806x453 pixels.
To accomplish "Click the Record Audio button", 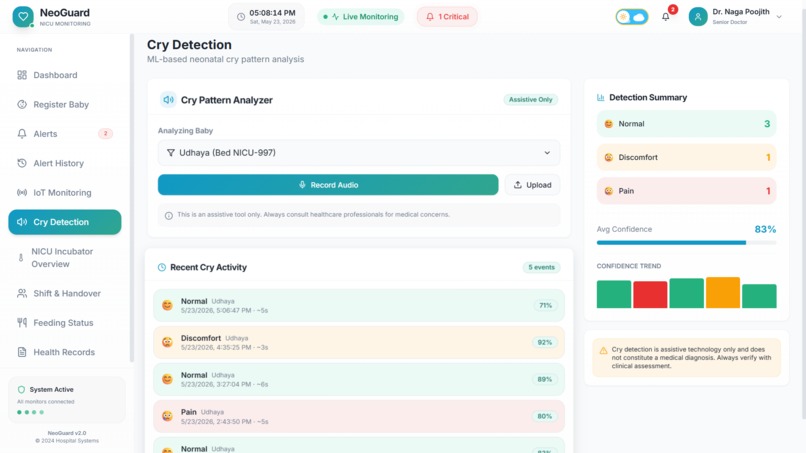I will click(x=328, y=185).
